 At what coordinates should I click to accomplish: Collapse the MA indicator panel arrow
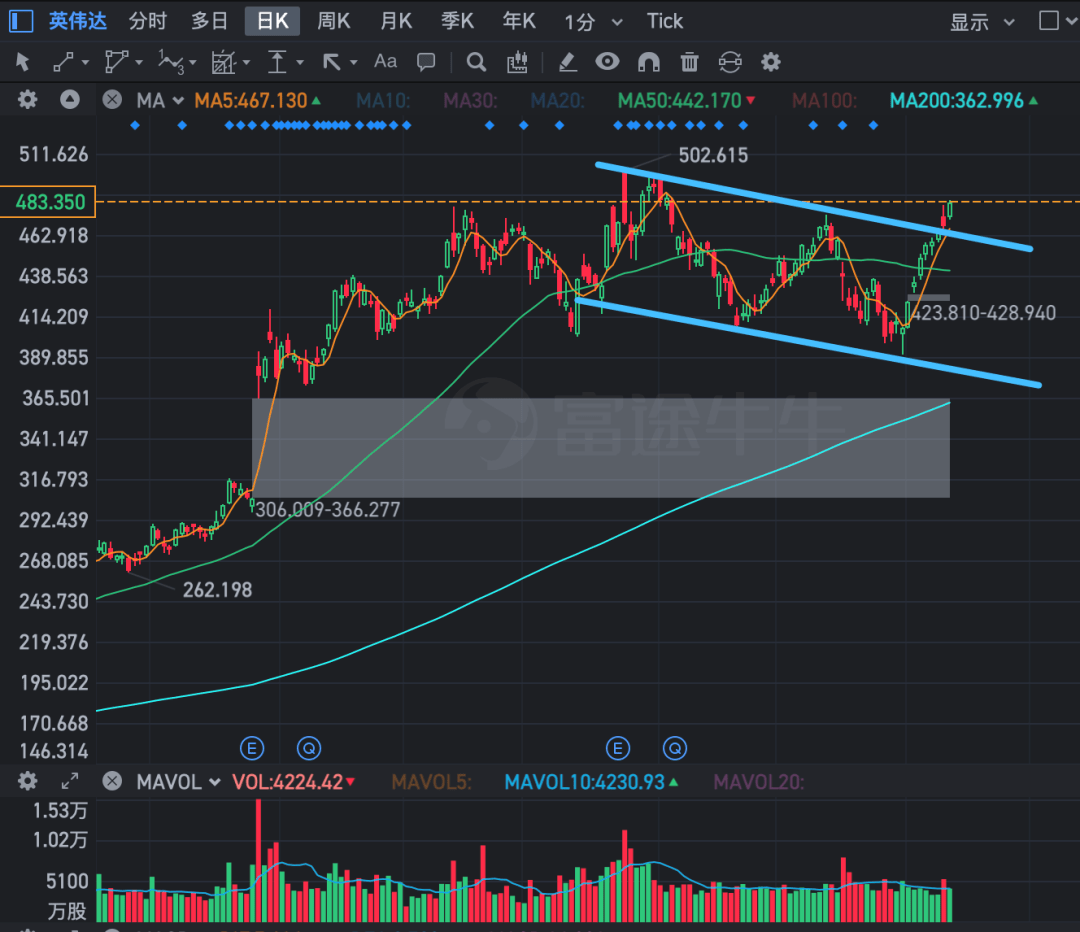coord(70,100)
